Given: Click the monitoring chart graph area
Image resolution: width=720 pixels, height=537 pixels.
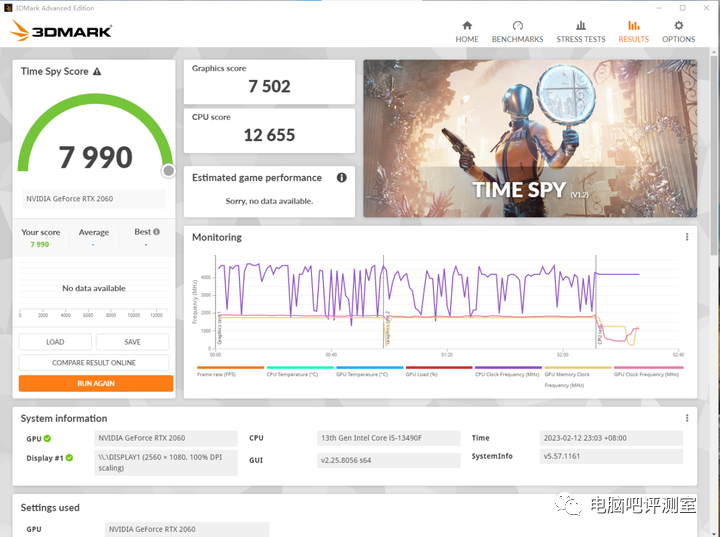Looking at the screenshot, I should click(447, 304).
